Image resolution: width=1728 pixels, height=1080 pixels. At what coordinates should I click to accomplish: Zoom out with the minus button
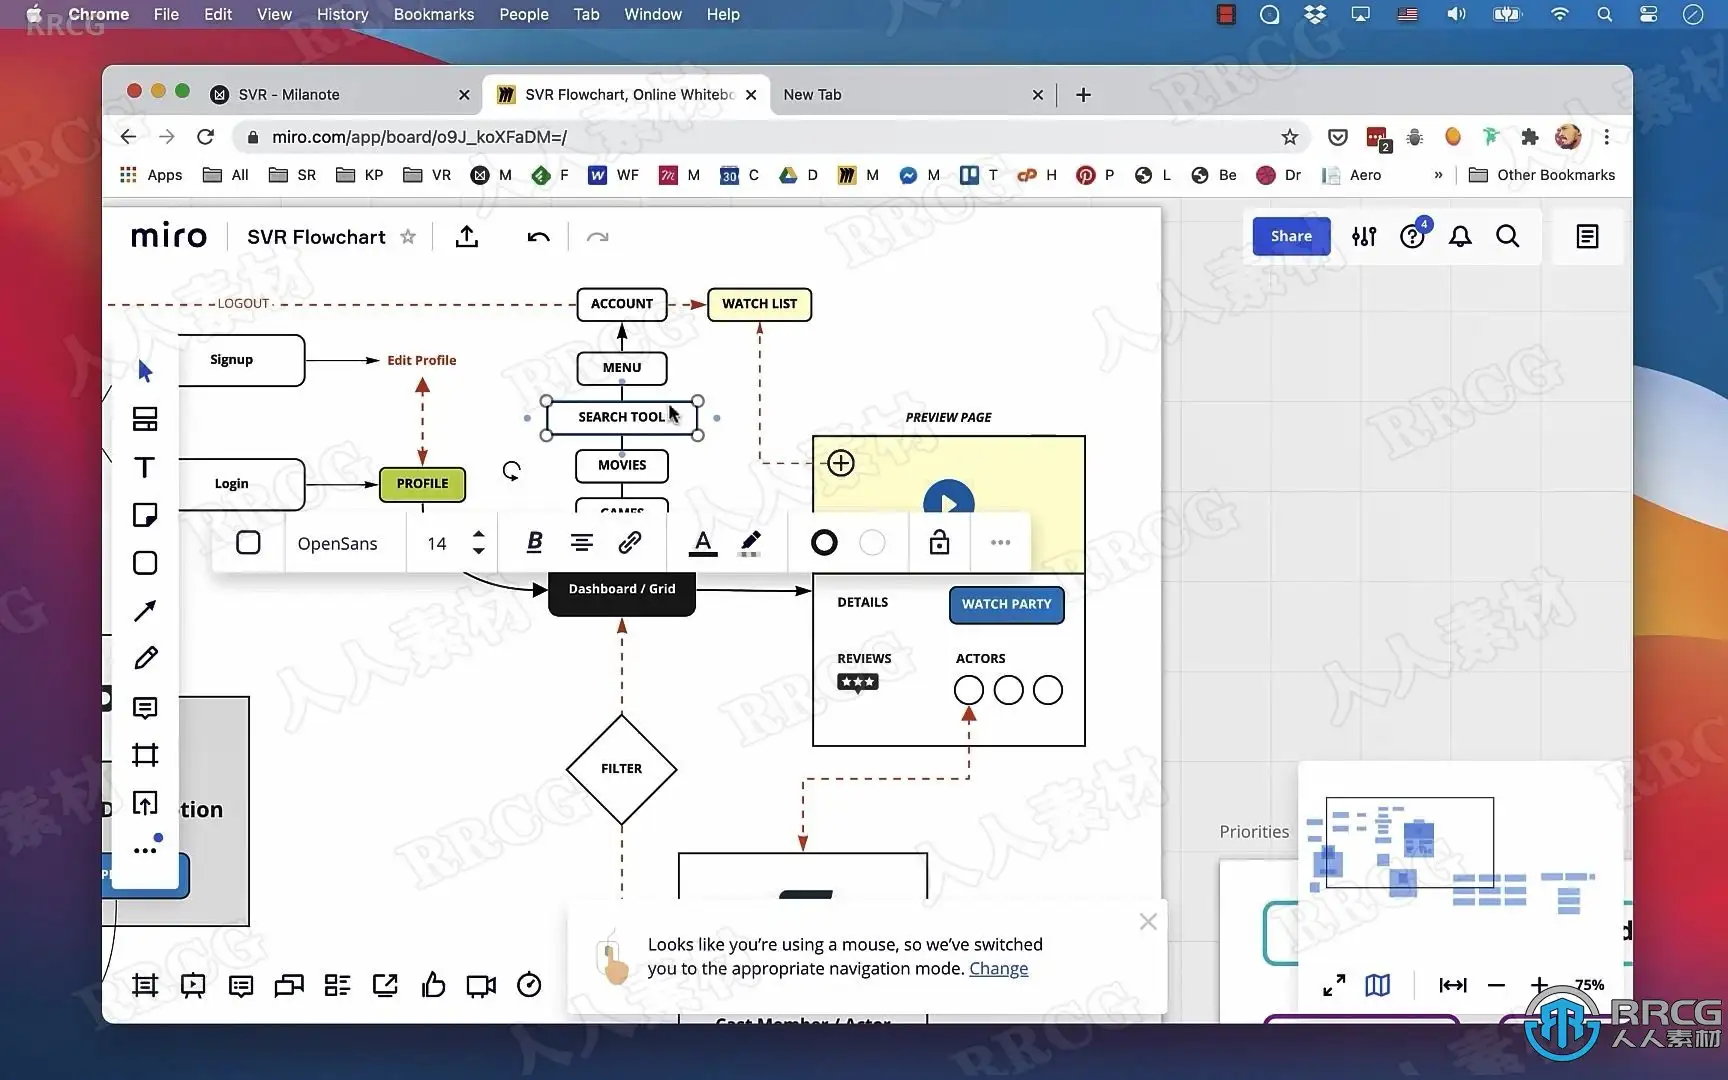point(1496,985)
